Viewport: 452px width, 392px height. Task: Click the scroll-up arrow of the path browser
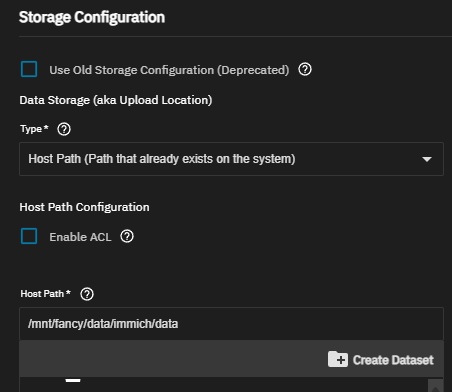tap(436, 386)
